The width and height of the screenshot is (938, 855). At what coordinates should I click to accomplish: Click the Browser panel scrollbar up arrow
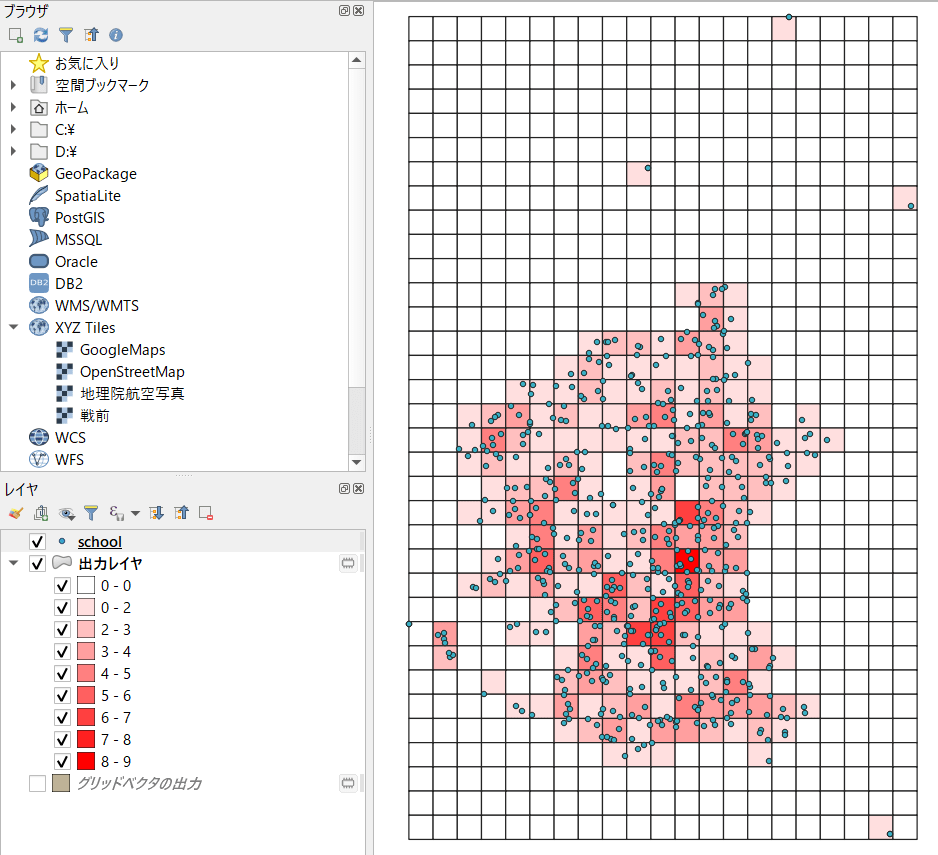pos(357,60)
